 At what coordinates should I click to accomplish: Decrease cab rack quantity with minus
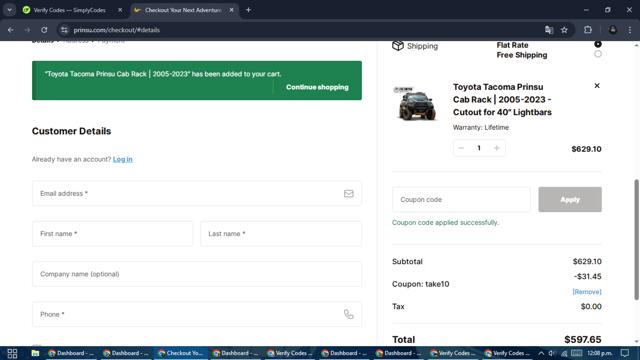click(x=461, y=148)
